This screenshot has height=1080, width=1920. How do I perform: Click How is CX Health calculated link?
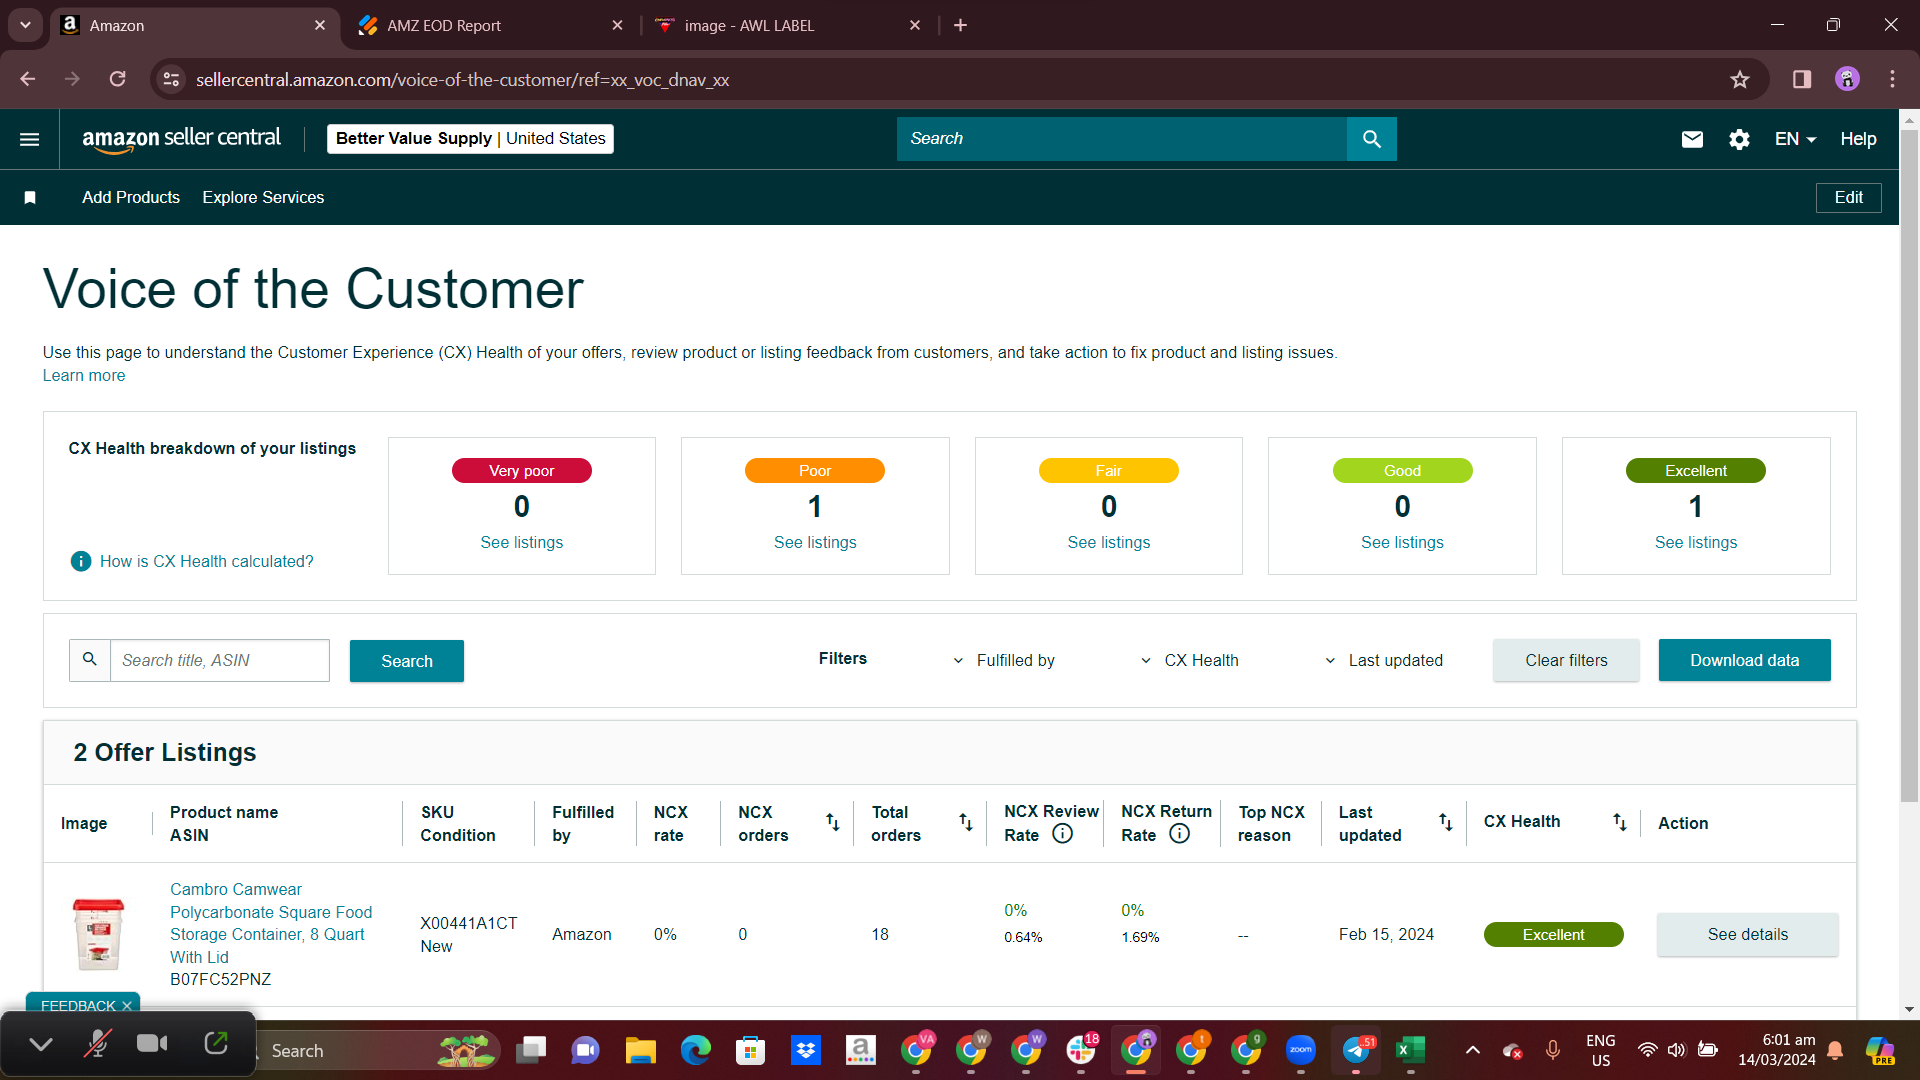(207, 562)
